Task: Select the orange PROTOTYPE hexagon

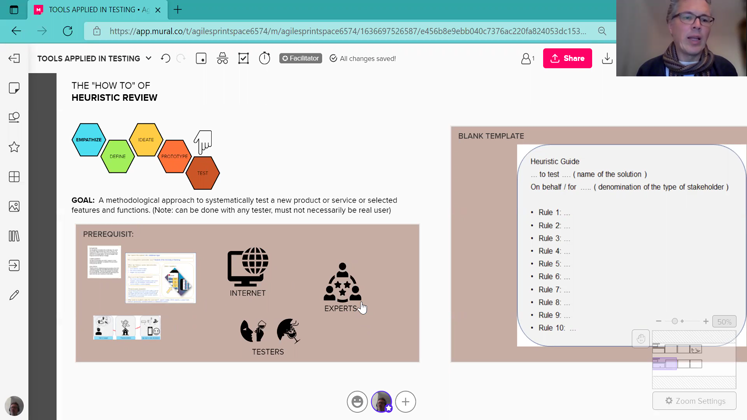Action: 174,156
